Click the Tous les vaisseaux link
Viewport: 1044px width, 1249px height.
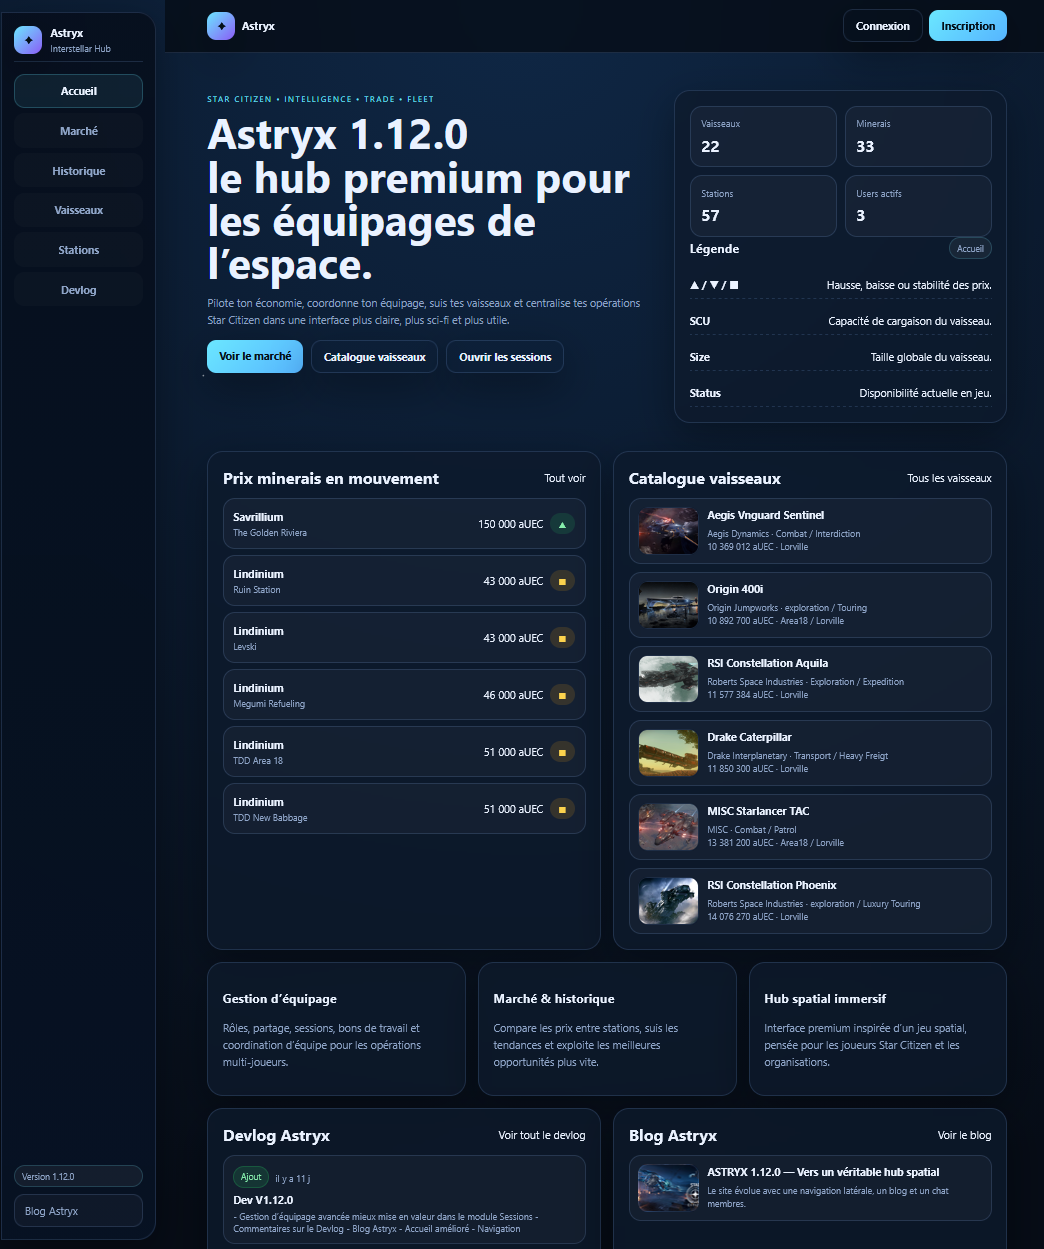pyautogui.click(x=949, y=478)
